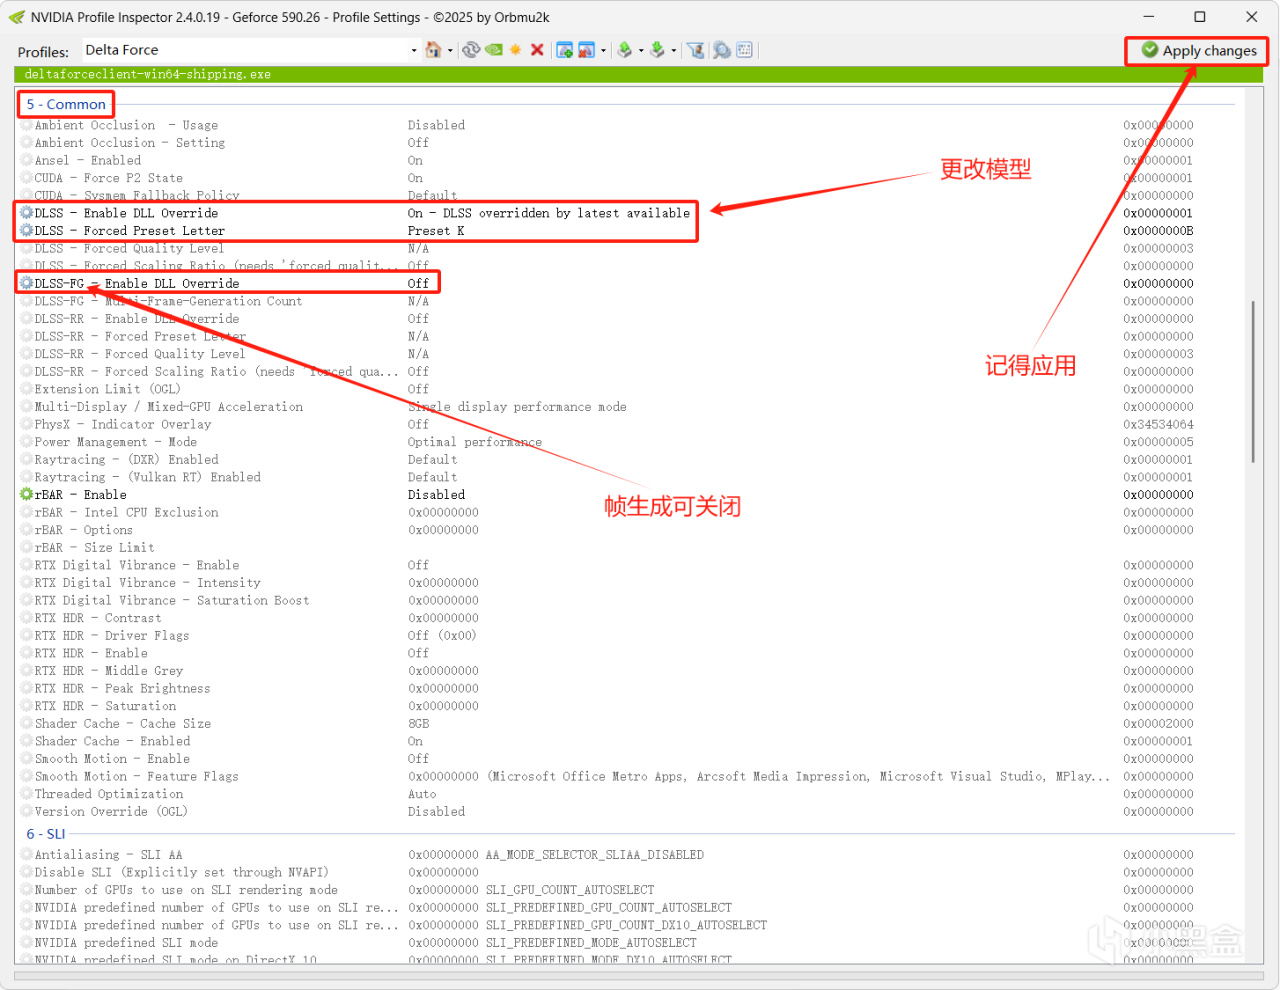Click the magnifier scan profiles icon
Viewport: 1280px width, 990px height.
coord(721,50)
